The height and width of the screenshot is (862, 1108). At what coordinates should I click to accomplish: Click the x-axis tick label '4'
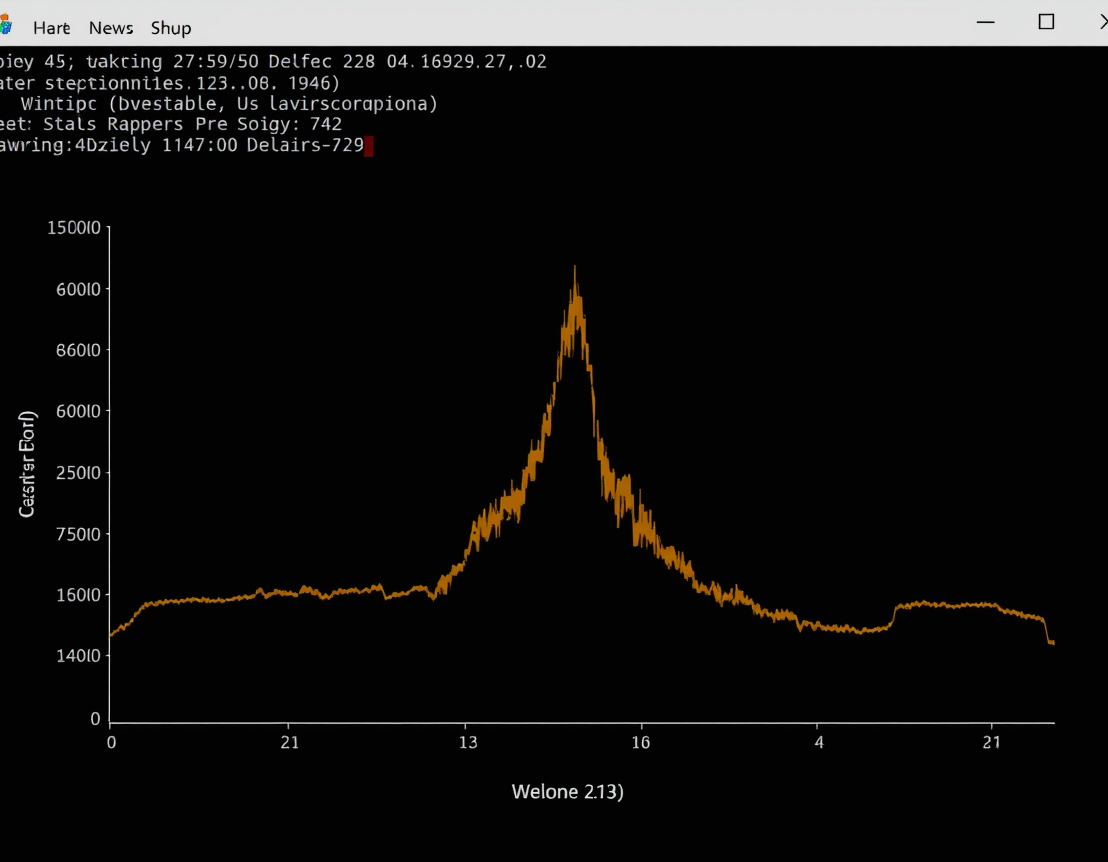[x=819, y=743]
